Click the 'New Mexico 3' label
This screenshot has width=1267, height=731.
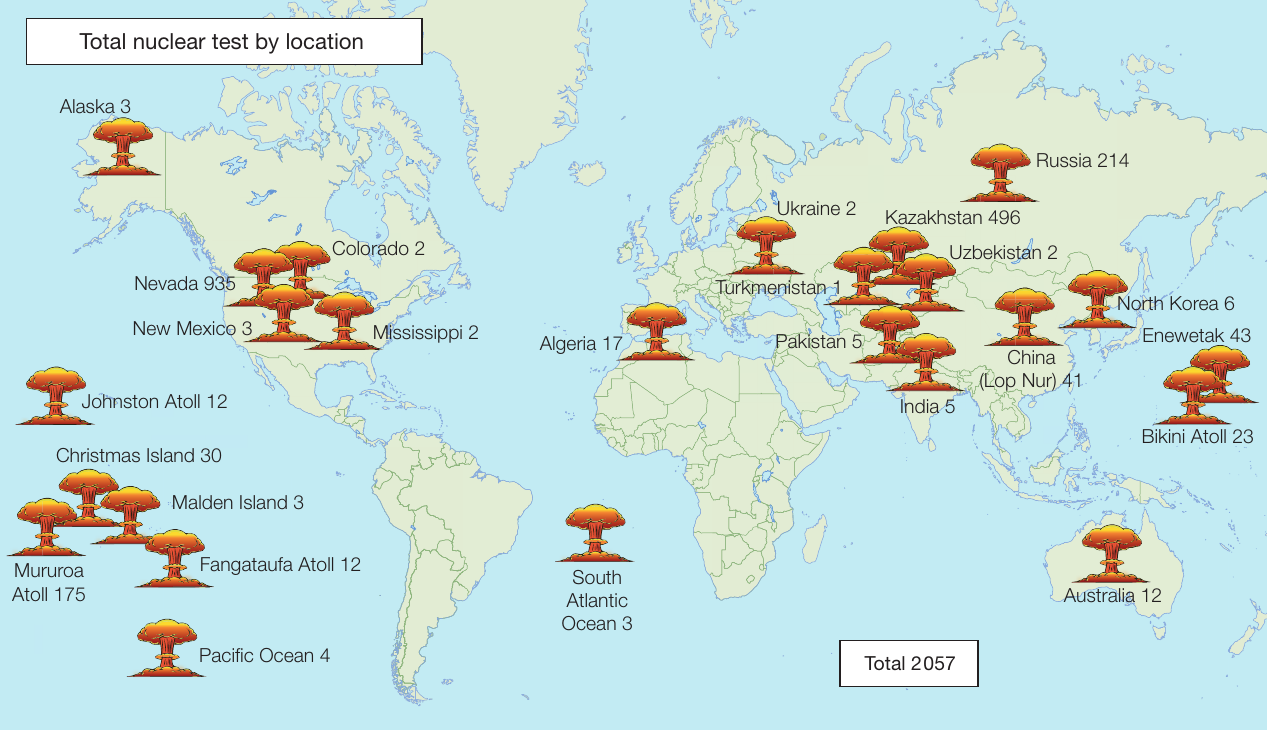pos(192,328)
